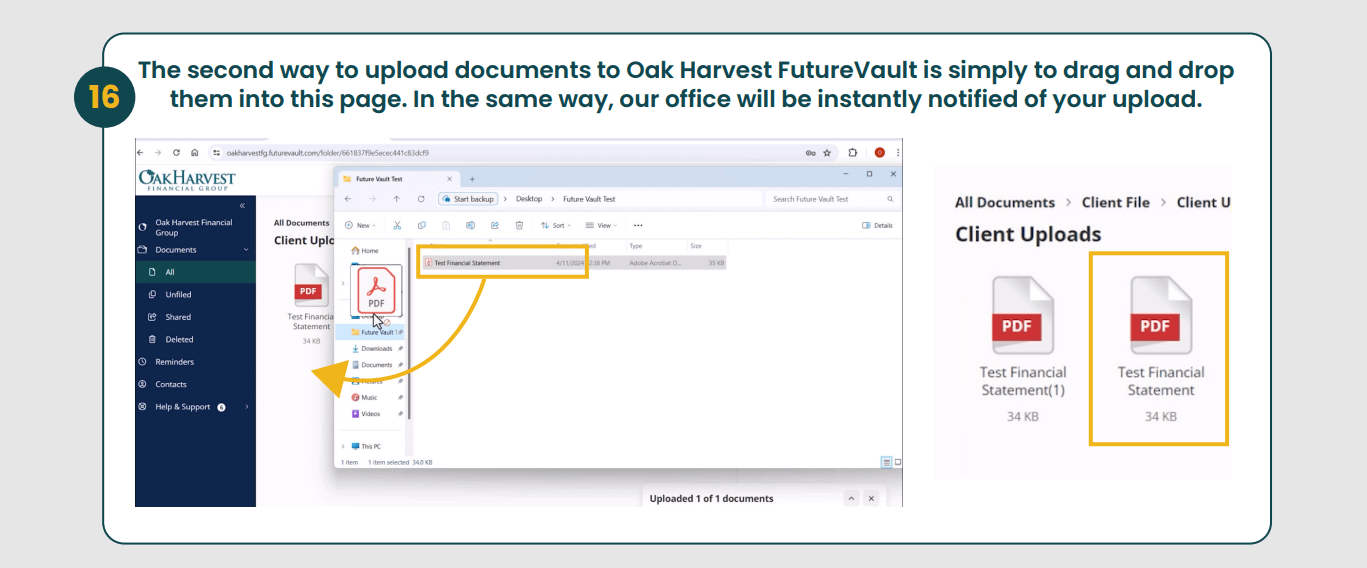Select All under Documents

195,272
